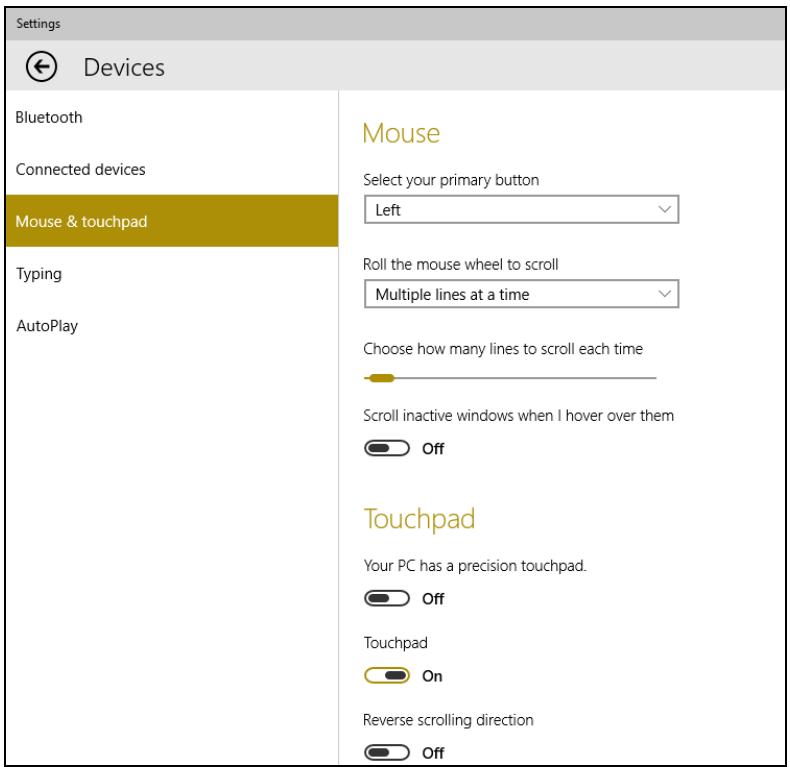This screenshot has height=767, width=790.
Task: Switch to AutoPlay settings
Action: [x=47, y=326]
